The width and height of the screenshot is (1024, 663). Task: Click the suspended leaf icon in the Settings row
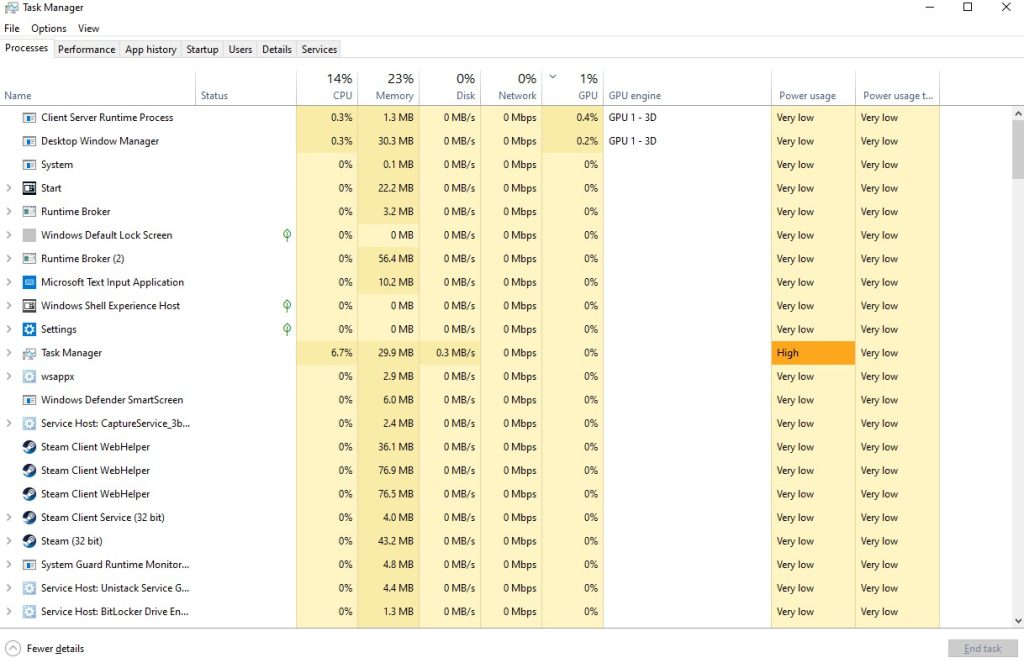click(x=287, y=329)
